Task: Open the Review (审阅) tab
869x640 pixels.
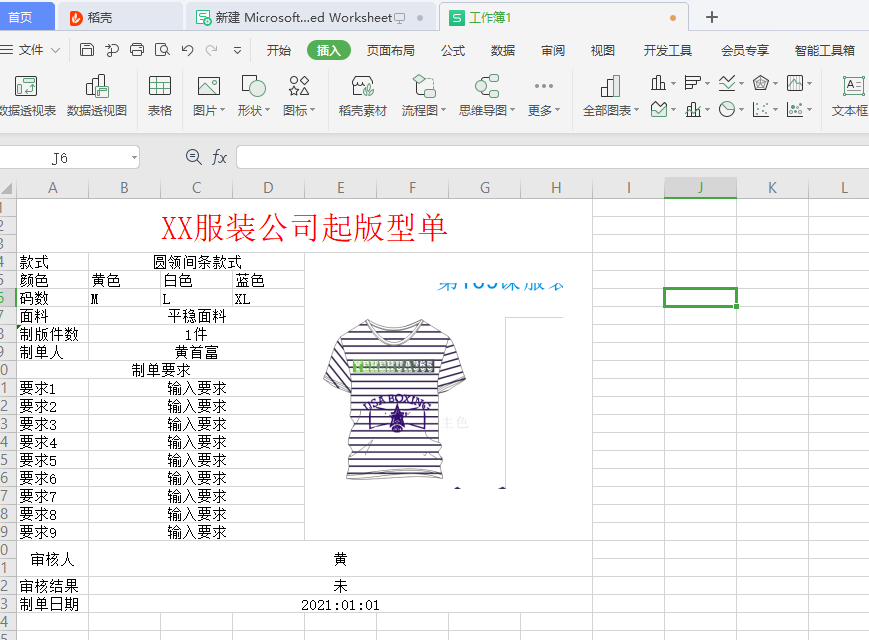Action: [553, 50]
